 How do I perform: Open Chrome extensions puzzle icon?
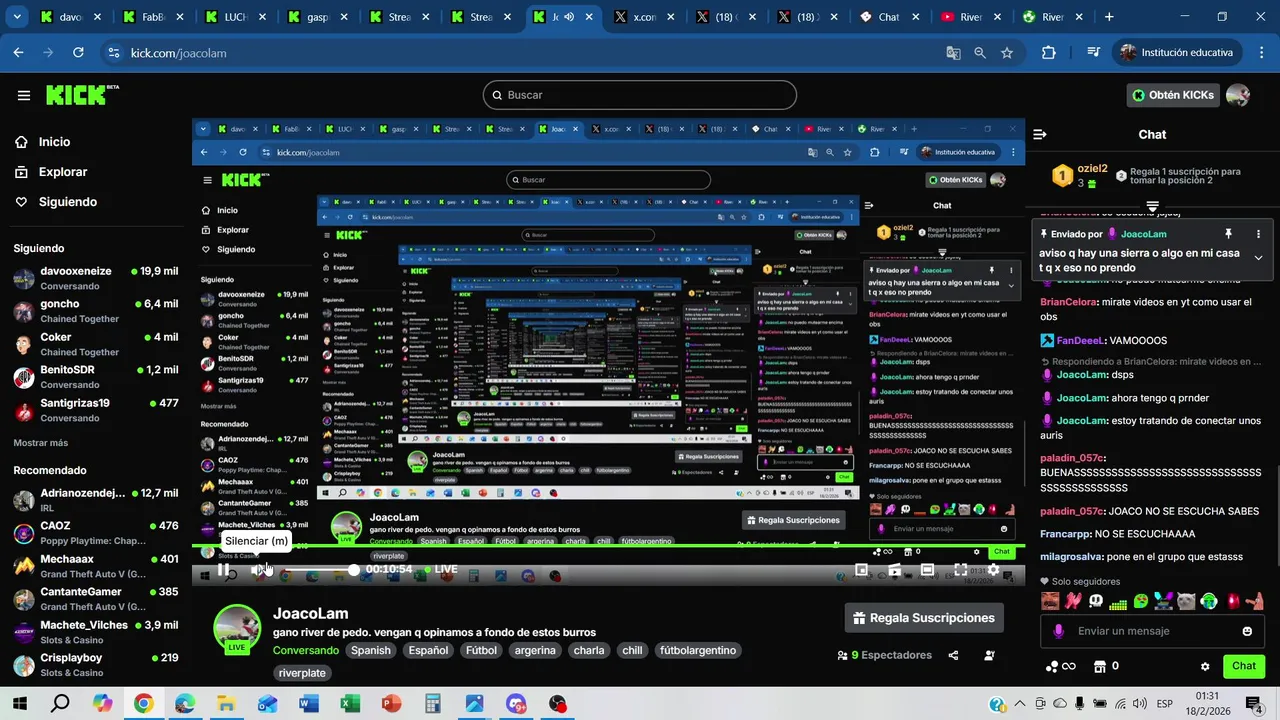pyautogui.click(x=1048, y=53)
